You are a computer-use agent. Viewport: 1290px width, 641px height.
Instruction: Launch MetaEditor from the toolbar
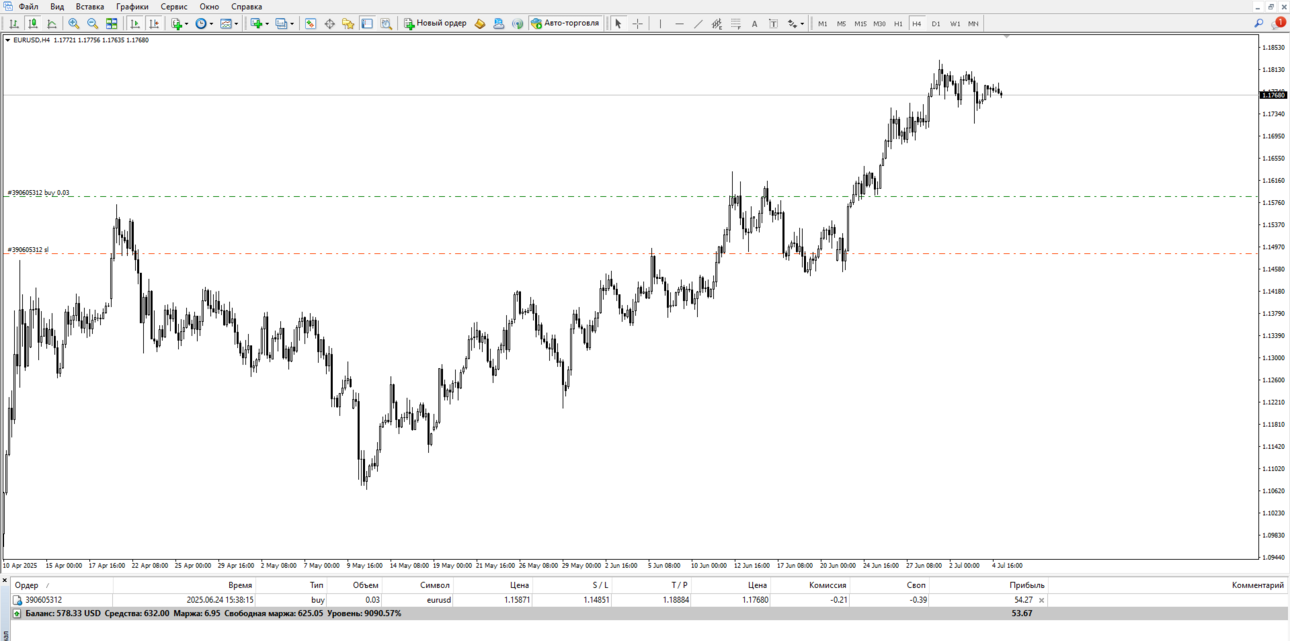tap(480, 23)
